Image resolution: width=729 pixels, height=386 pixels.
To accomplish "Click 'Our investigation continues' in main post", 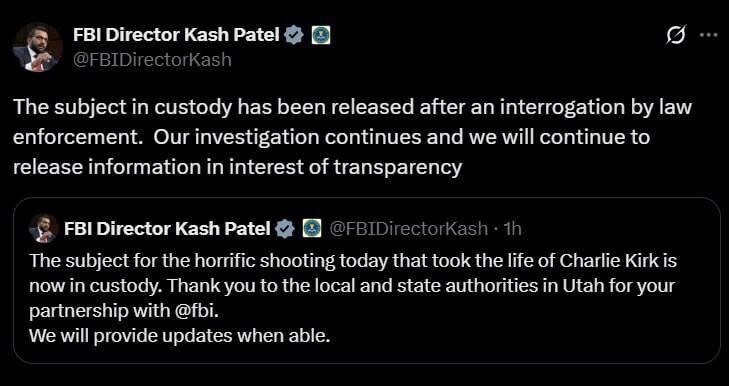I will coord(236,138).
